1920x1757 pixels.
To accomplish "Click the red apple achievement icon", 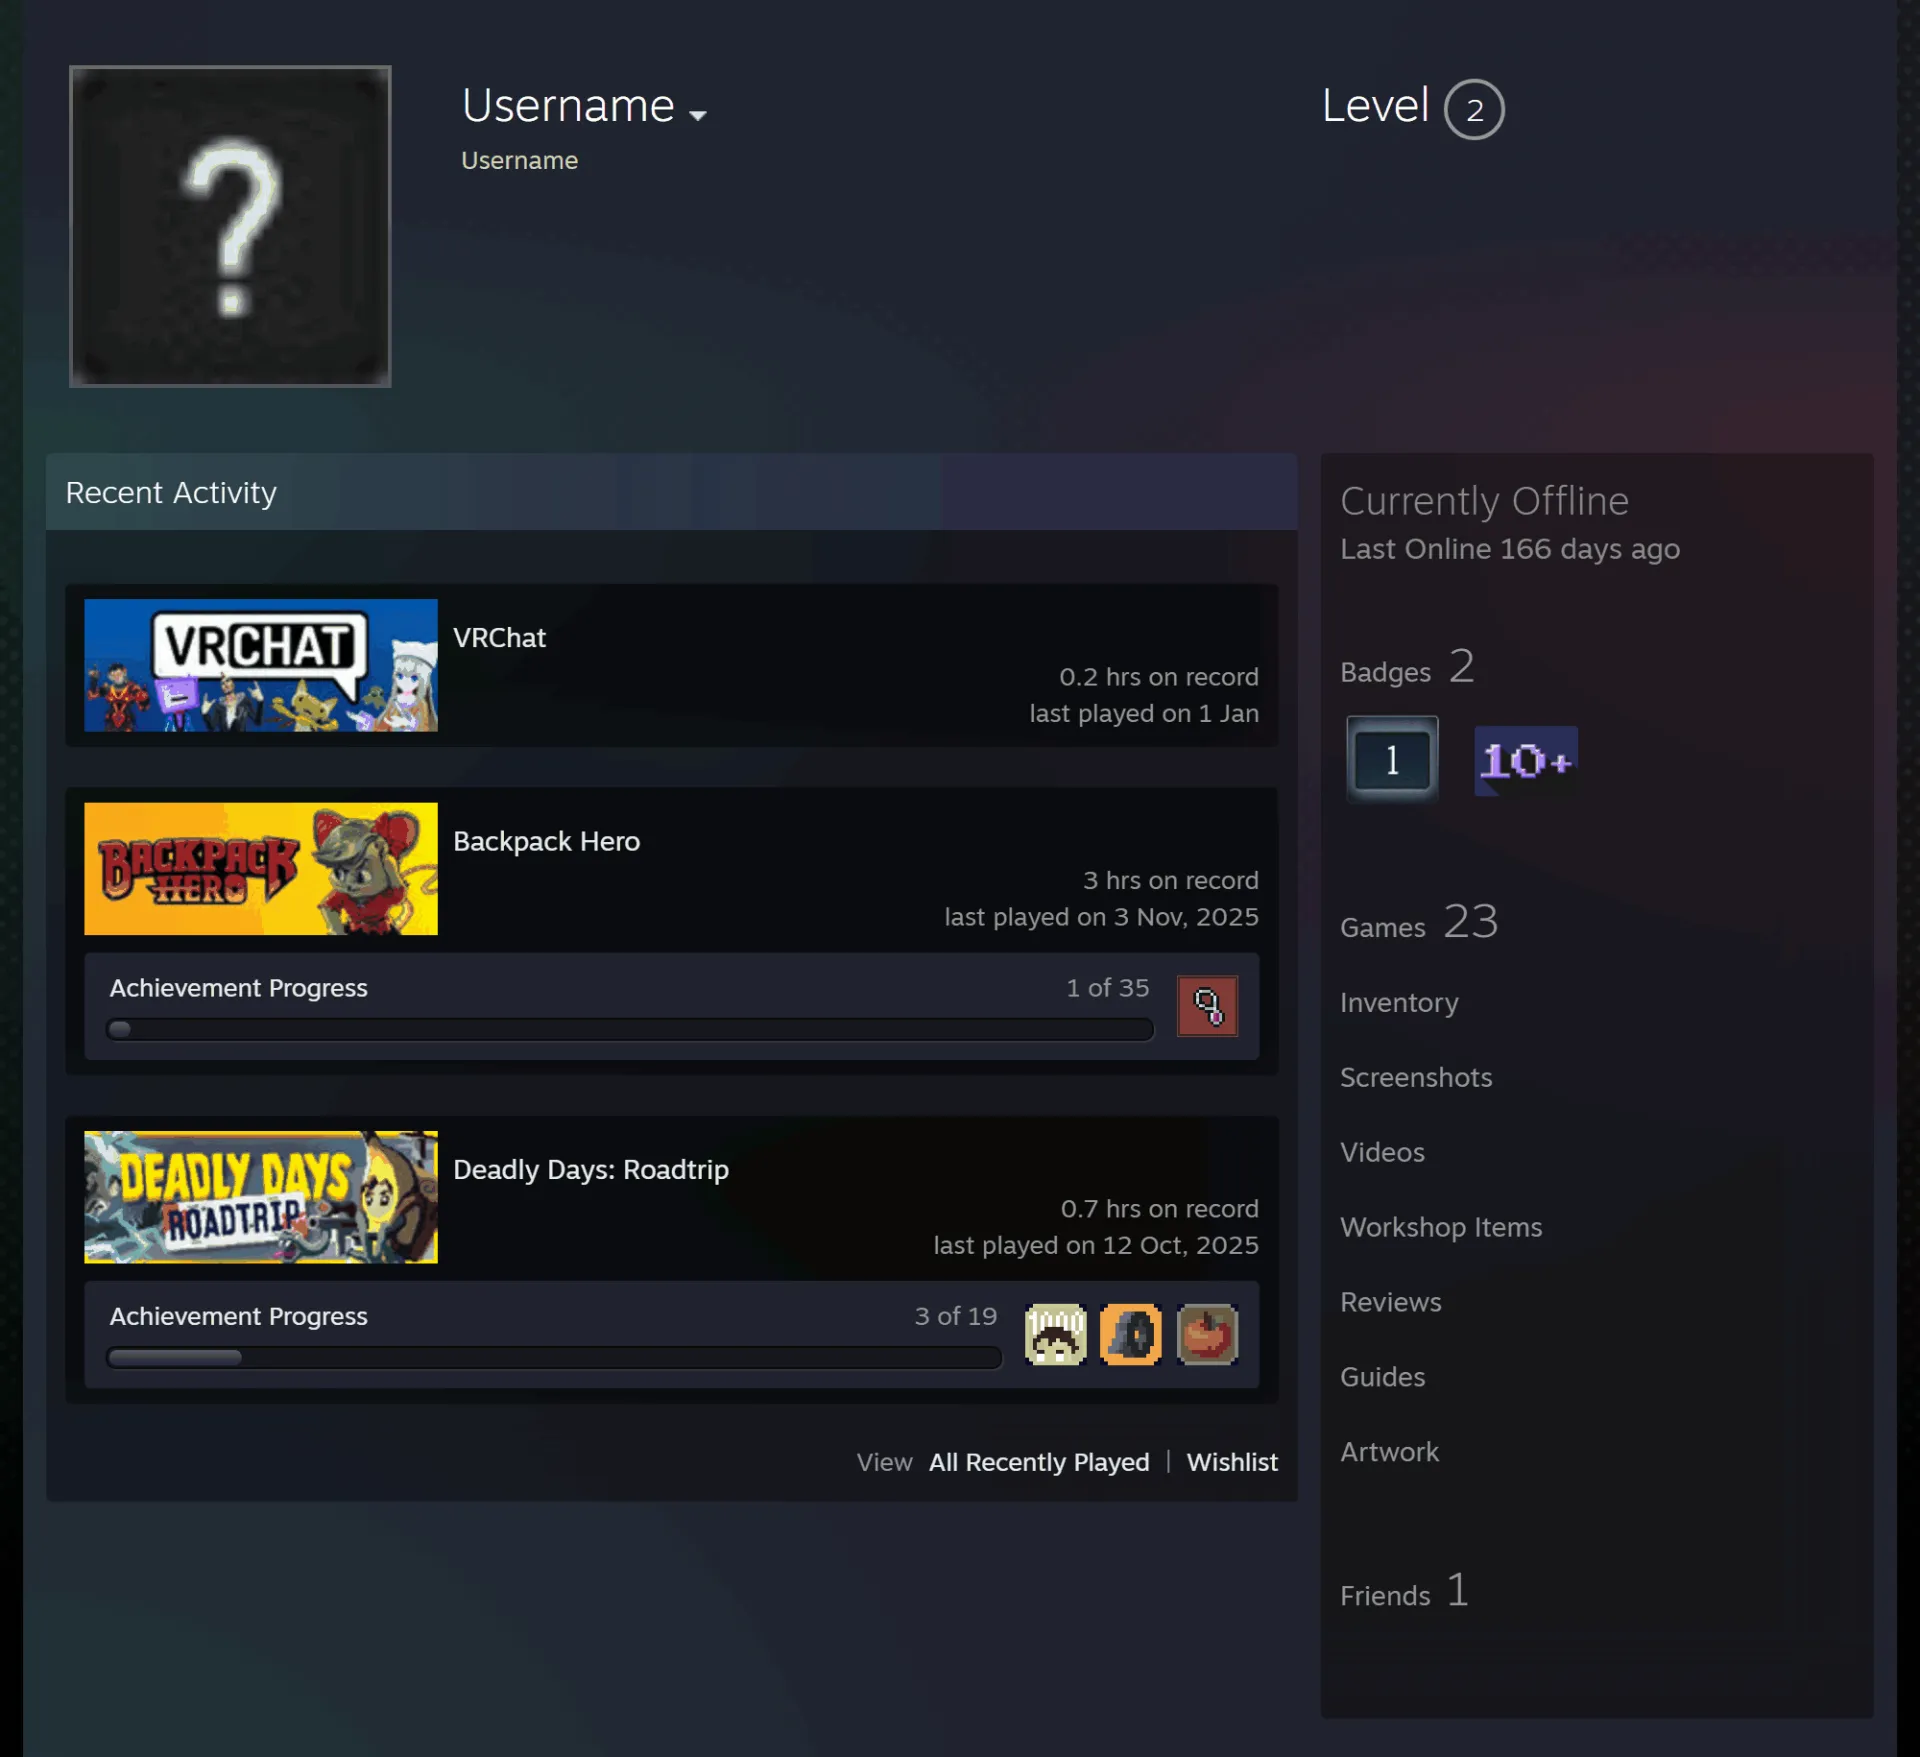I will [x=1207, y=1334].
